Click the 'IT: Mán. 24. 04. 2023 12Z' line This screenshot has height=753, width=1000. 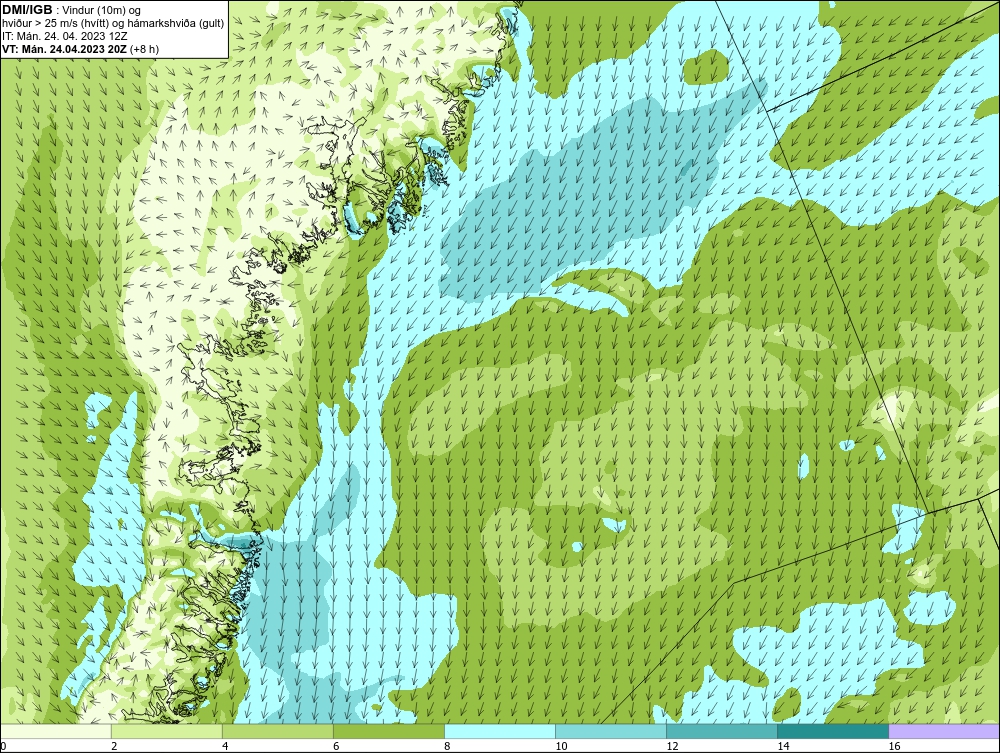64,36
